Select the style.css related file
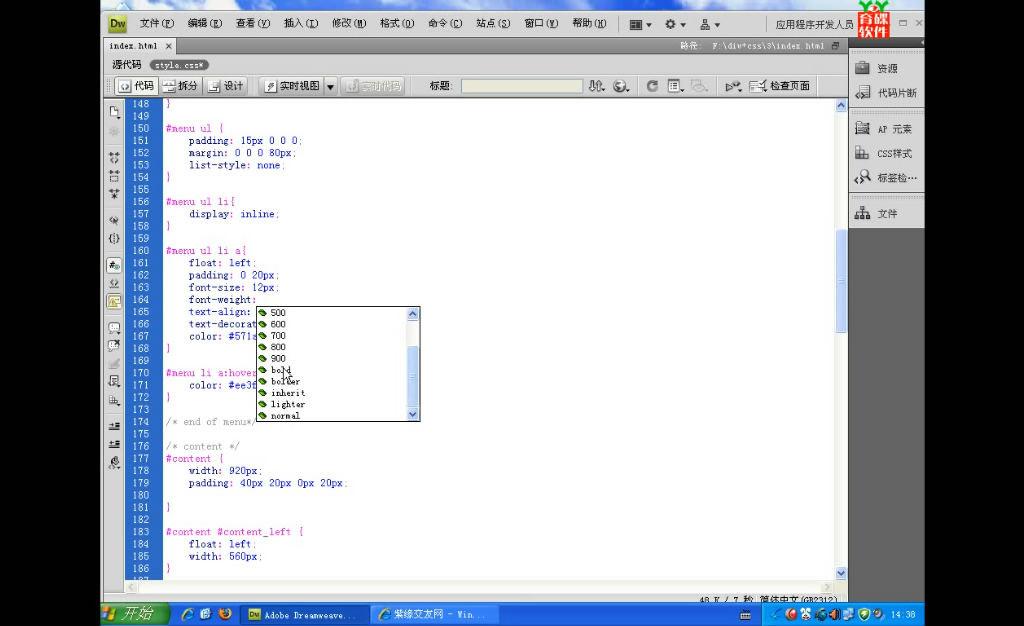Screen dimensions: 1024x626 [x=179, y=65]
